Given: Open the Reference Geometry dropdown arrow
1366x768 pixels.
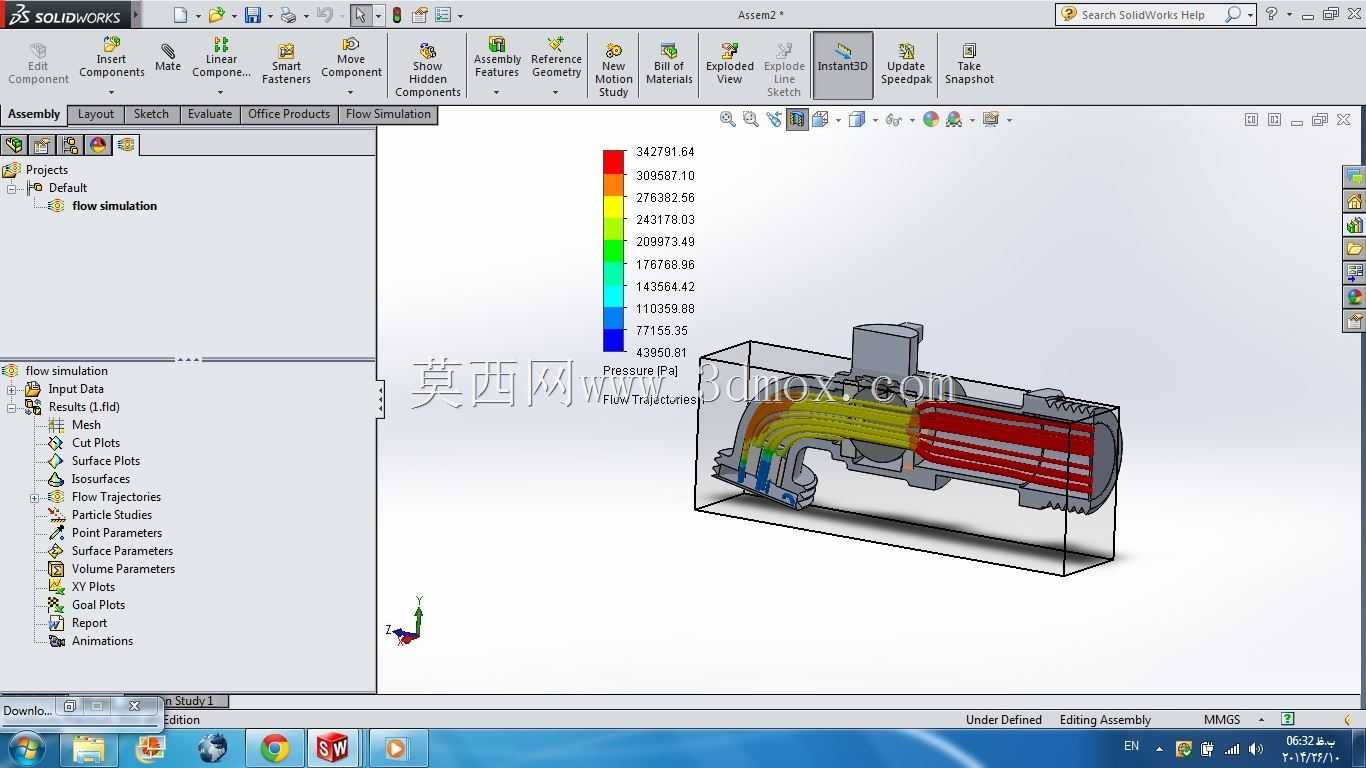Looking at the screenshot, I should pyautogui.click(x=556, y=92).
